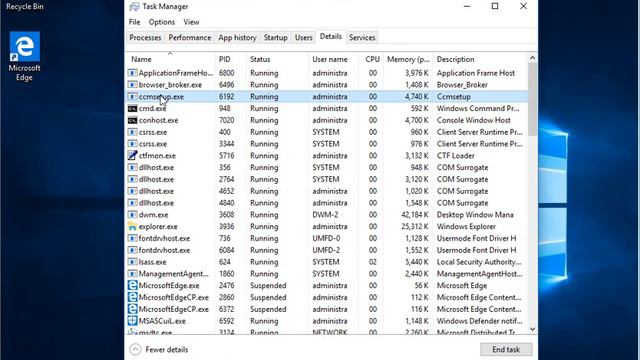Image resolution: width=640 pixels, height=360 pixels.
Task: Select the lsass.exe process name
Action: (152, 262)
